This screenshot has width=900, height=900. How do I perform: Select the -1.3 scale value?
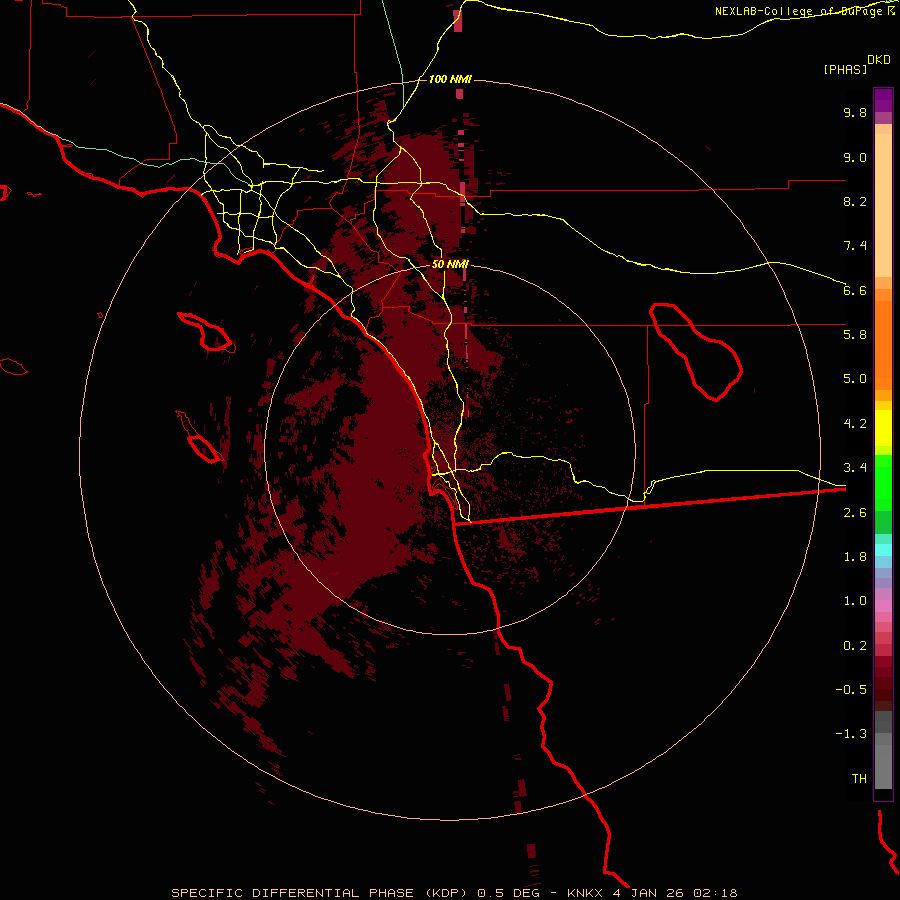851,734
